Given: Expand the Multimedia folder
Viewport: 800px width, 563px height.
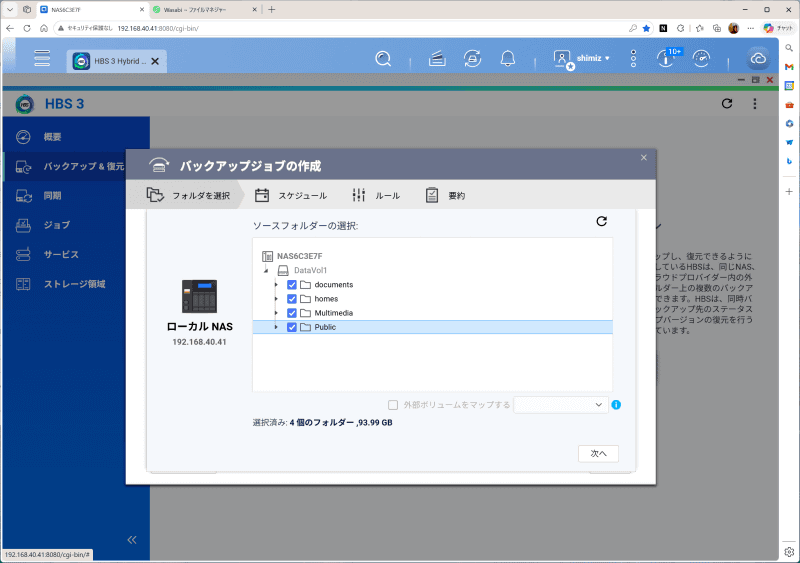Looking at the screenshot, I should (276, 313).
